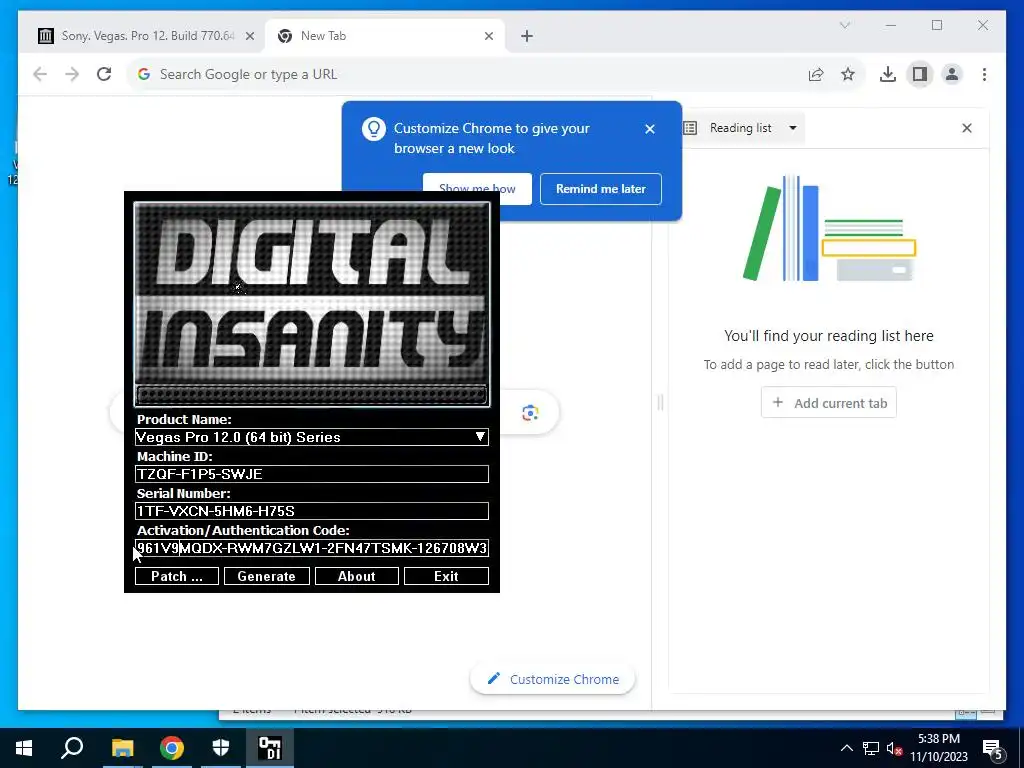Open Google Chrome from the taskbar
1024x768 pixels.
[x=172, y=748]
